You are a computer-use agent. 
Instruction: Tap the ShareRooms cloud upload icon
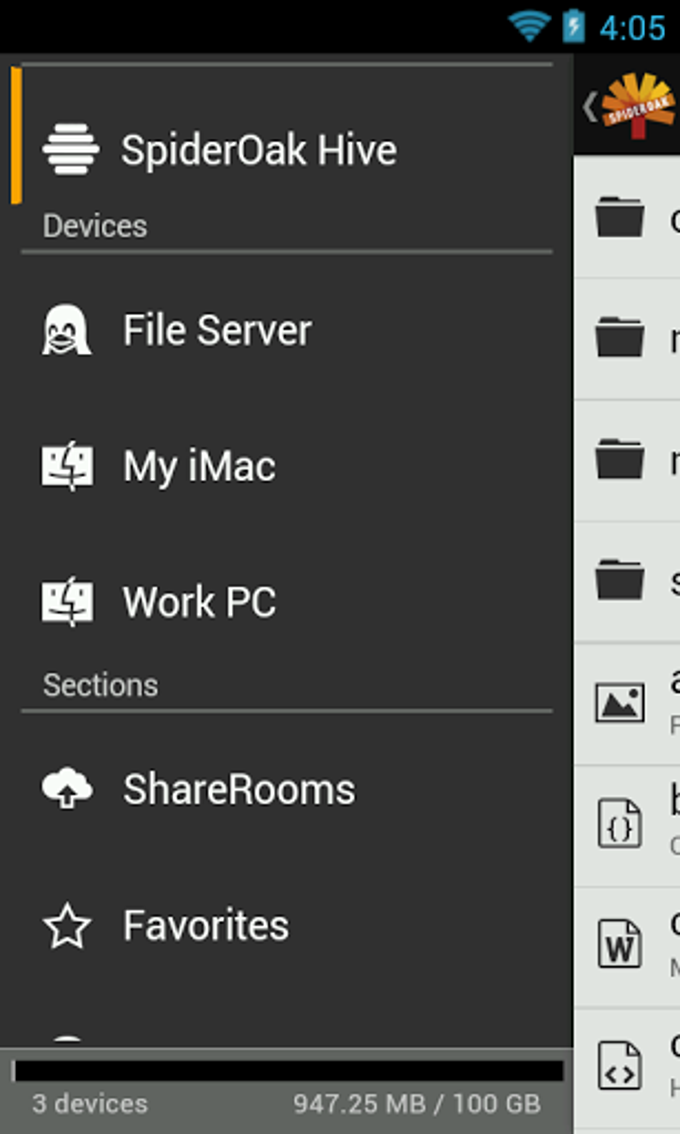coord(67,788)
